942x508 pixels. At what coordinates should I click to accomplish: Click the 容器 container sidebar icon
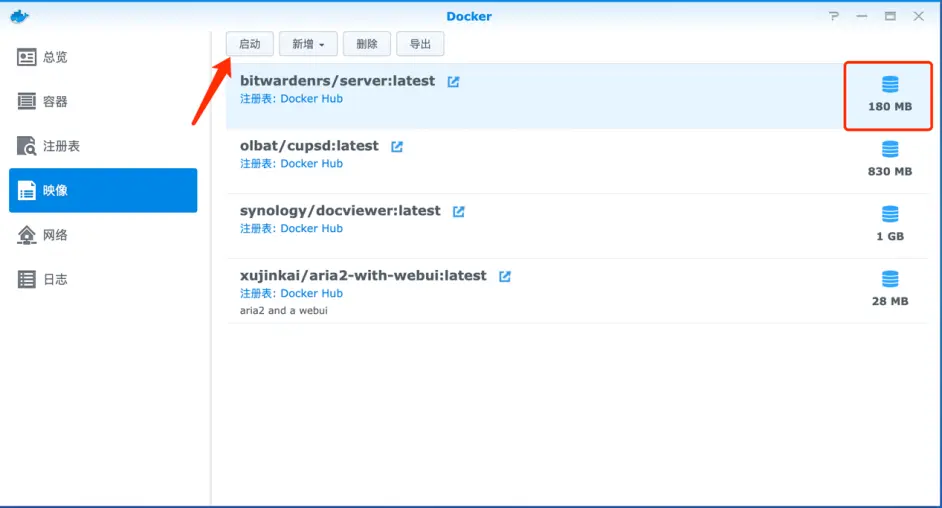point(26,101)
